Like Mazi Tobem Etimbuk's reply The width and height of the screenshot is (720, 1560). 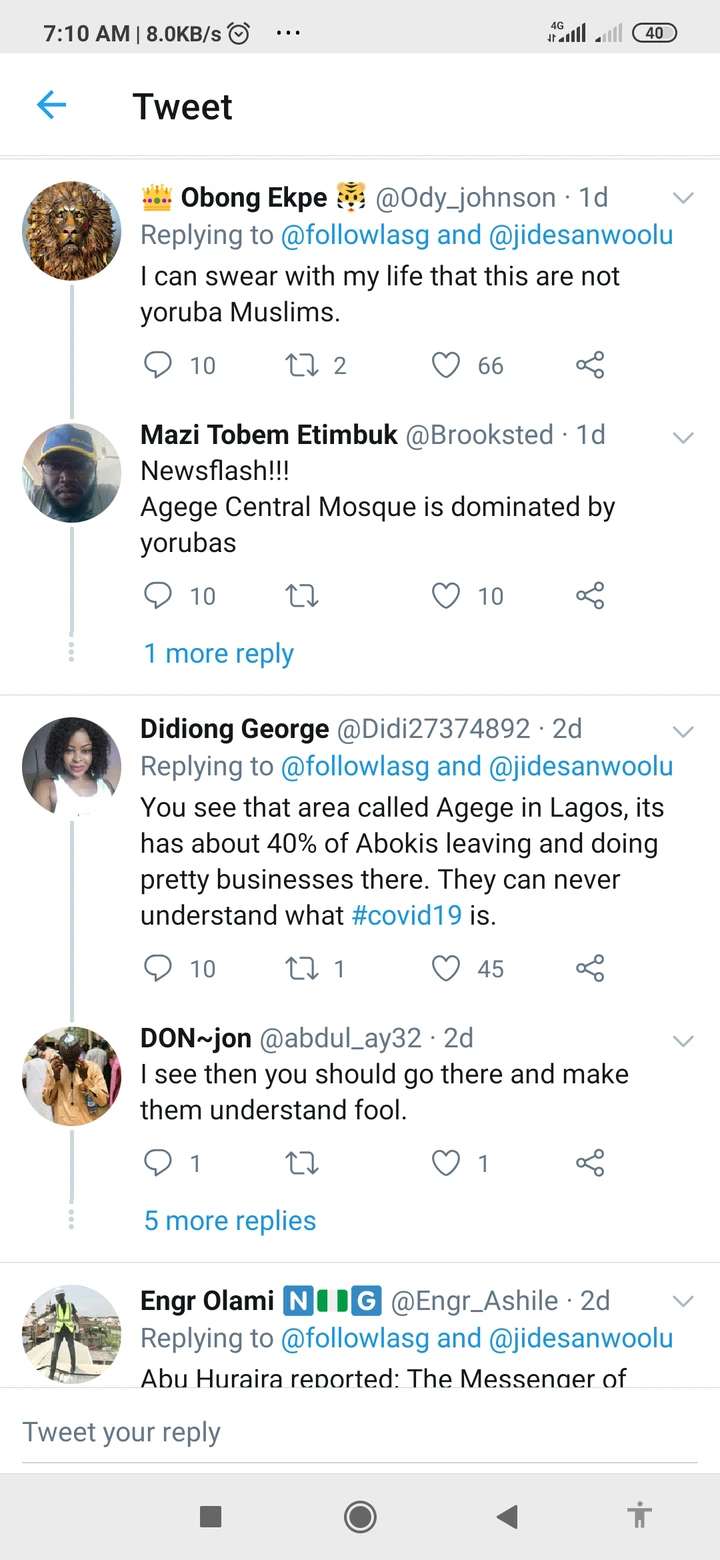[x=446, y=596]
